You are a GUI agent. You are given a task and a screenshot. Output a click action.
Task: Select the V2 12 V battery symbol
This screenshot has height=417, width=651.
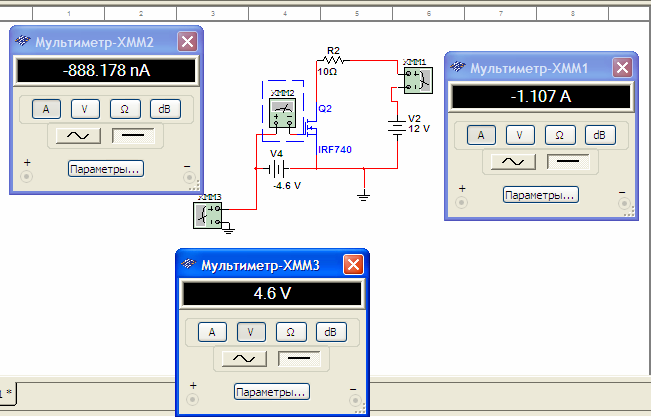point(397,126)
